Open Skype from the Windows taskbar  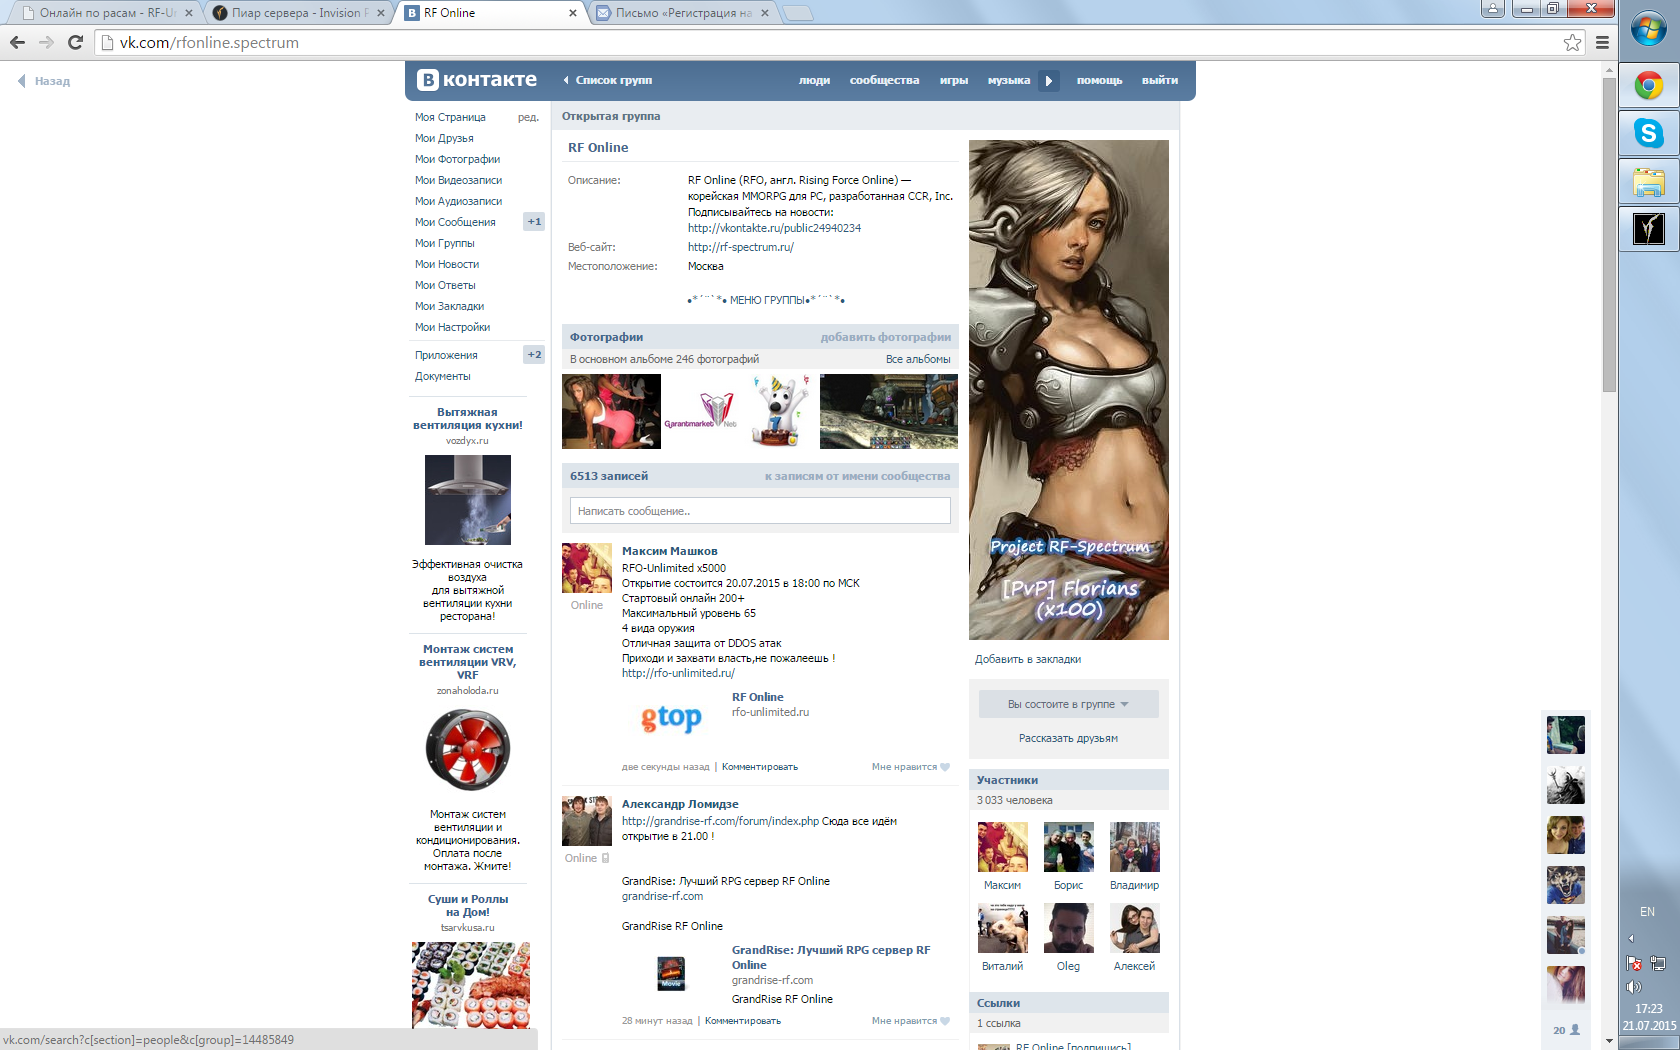click(1649, 133)
